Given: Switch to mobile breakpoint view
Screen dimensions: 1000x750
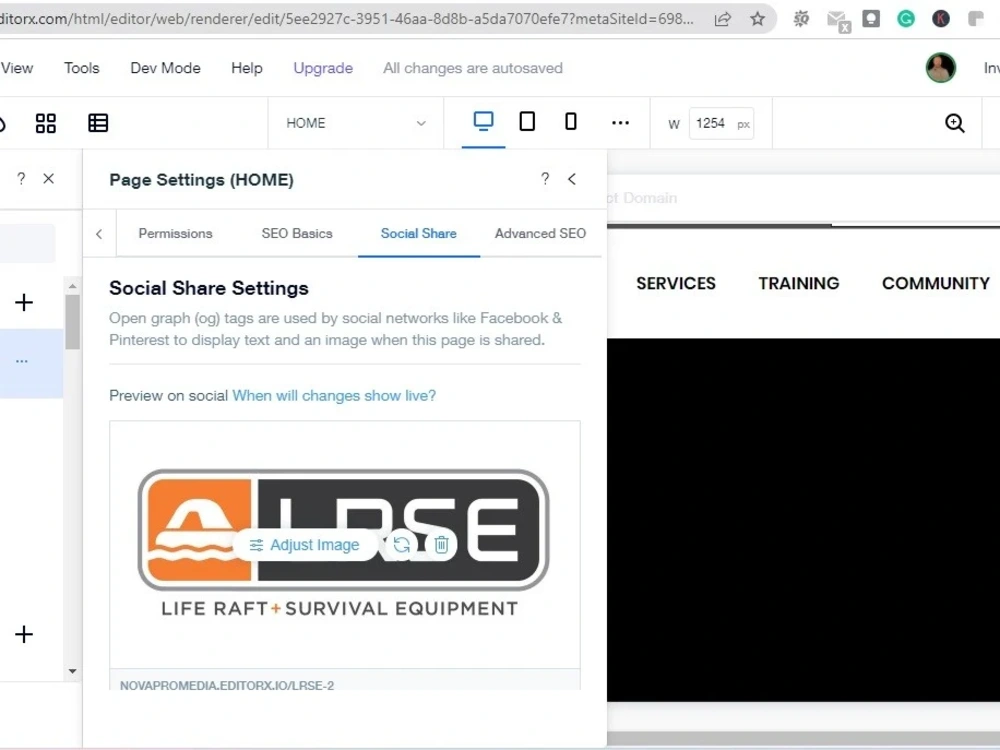Looking at the screenshot, I should point(571,121).
